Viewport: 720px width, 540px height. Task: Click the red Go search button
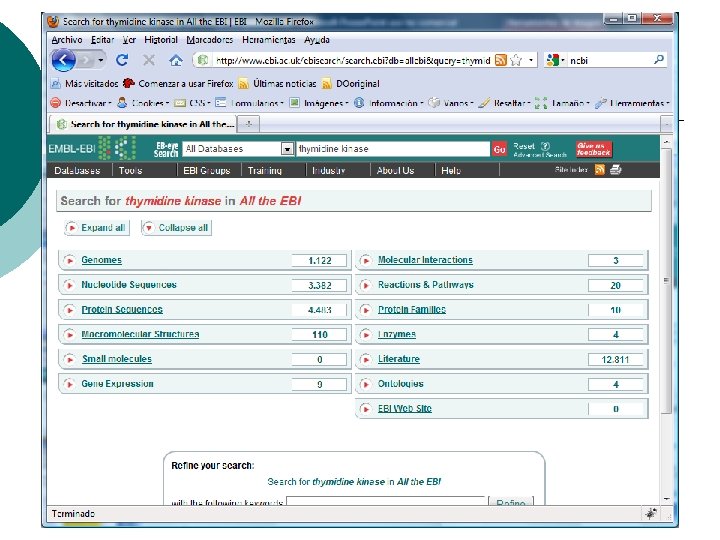[500, 149]
